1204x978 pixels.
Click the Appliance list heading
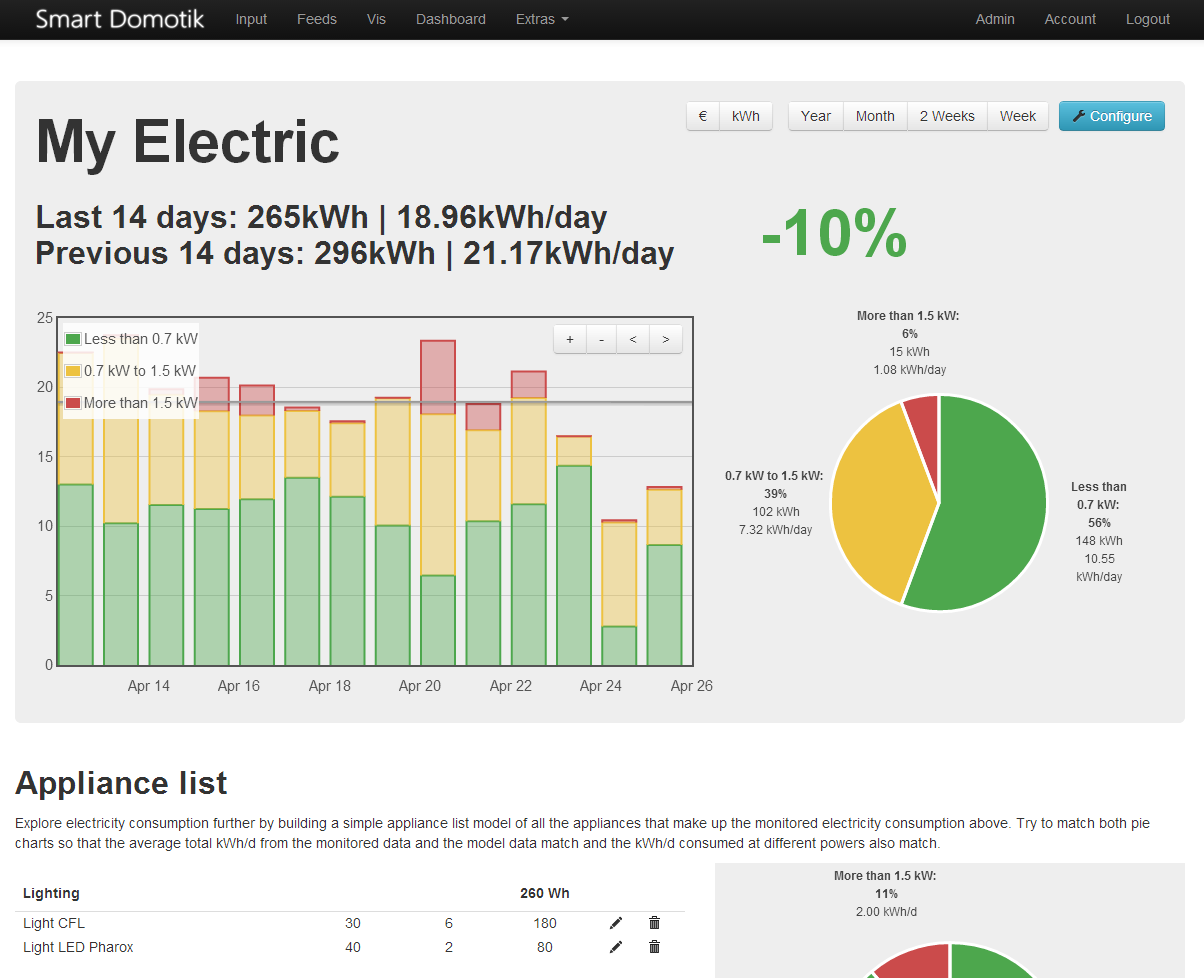point(121,783)
